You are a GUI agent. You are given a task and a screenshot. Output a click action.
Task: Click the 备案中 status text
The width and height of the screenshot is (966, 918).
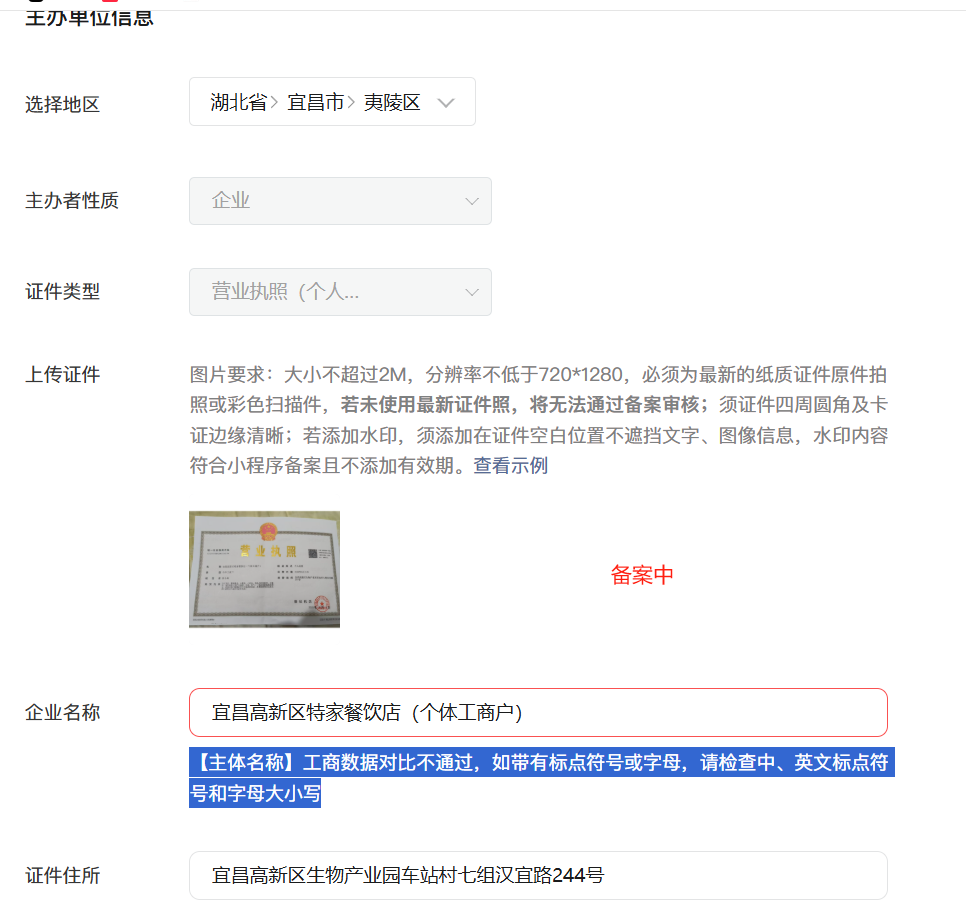[641, 575]
